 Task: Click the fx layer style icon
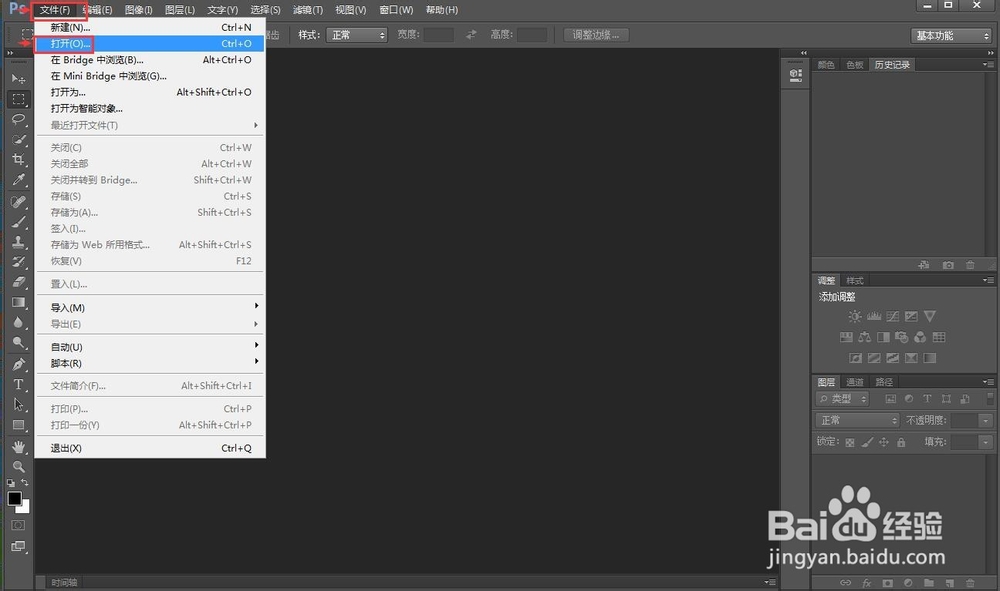coord(866,583)
